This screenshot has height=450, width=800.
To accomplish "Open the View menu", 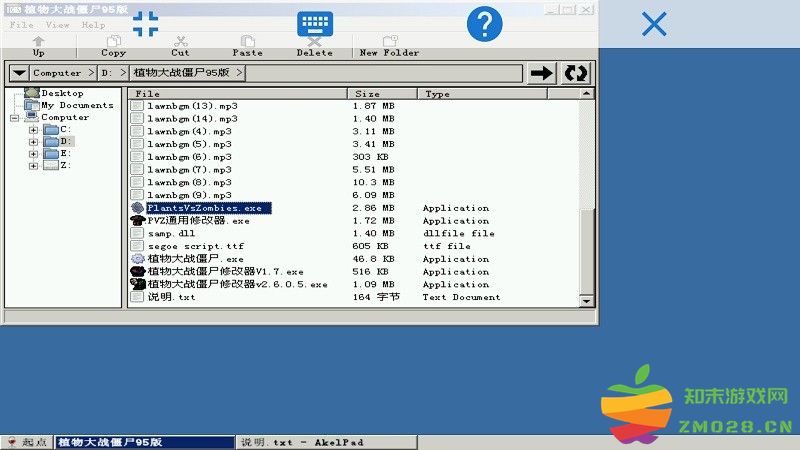I will pyautogui.click(x=58, y=25).
